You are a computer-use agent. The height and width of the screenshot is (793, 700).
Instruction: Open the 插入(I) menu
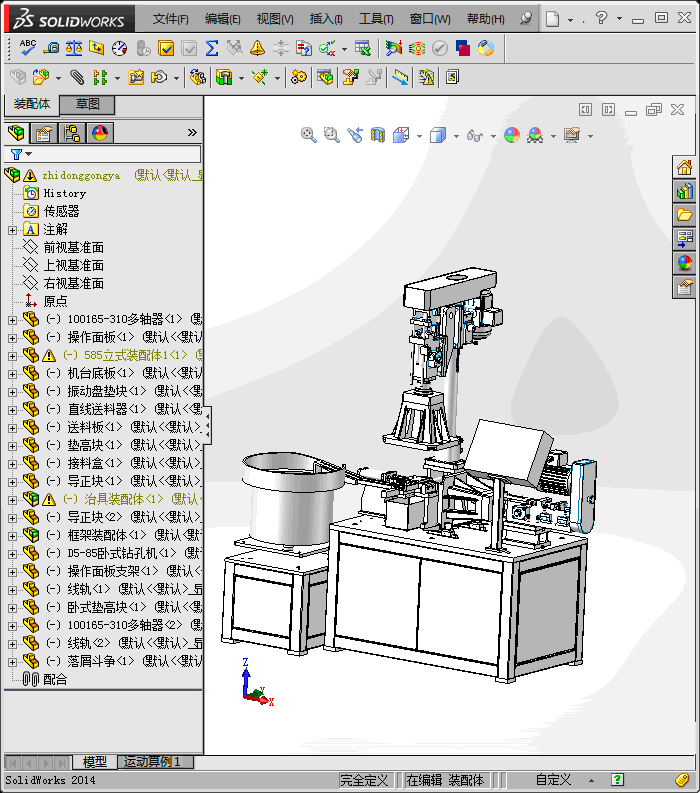tap(326, 19)
